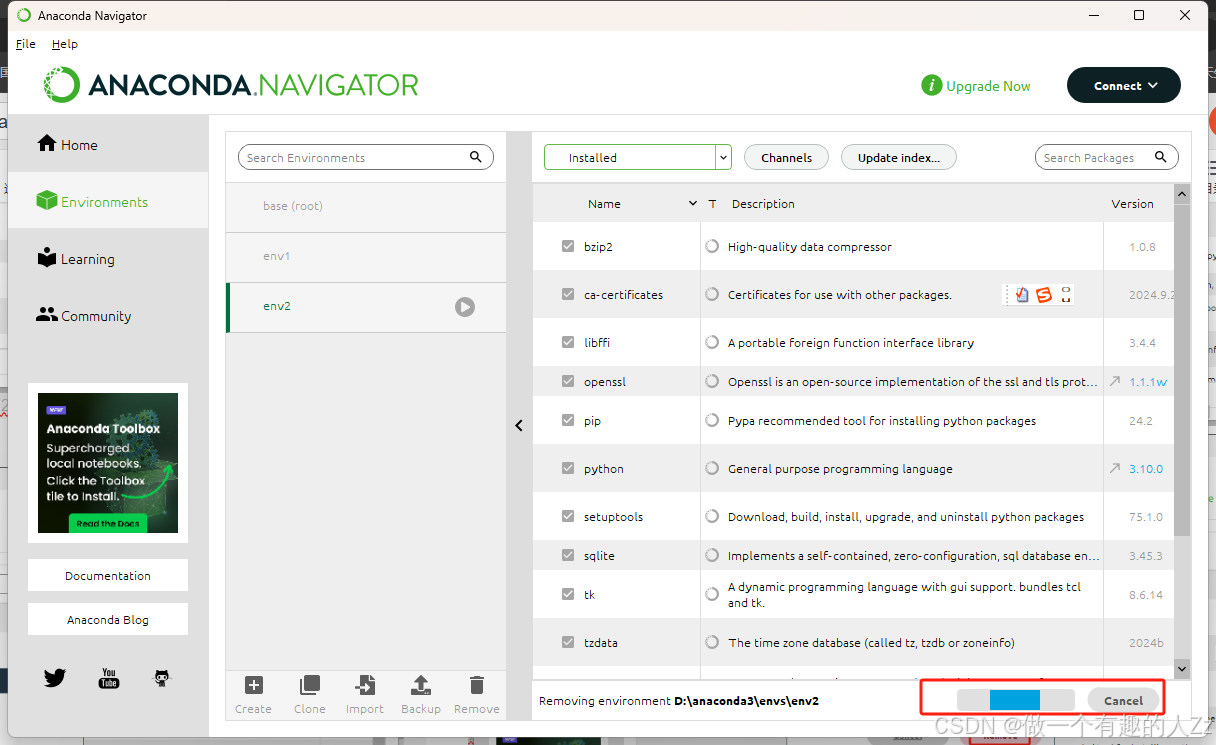
Task: Open the Connect dropdown button
Action: tap(1124, 86)
